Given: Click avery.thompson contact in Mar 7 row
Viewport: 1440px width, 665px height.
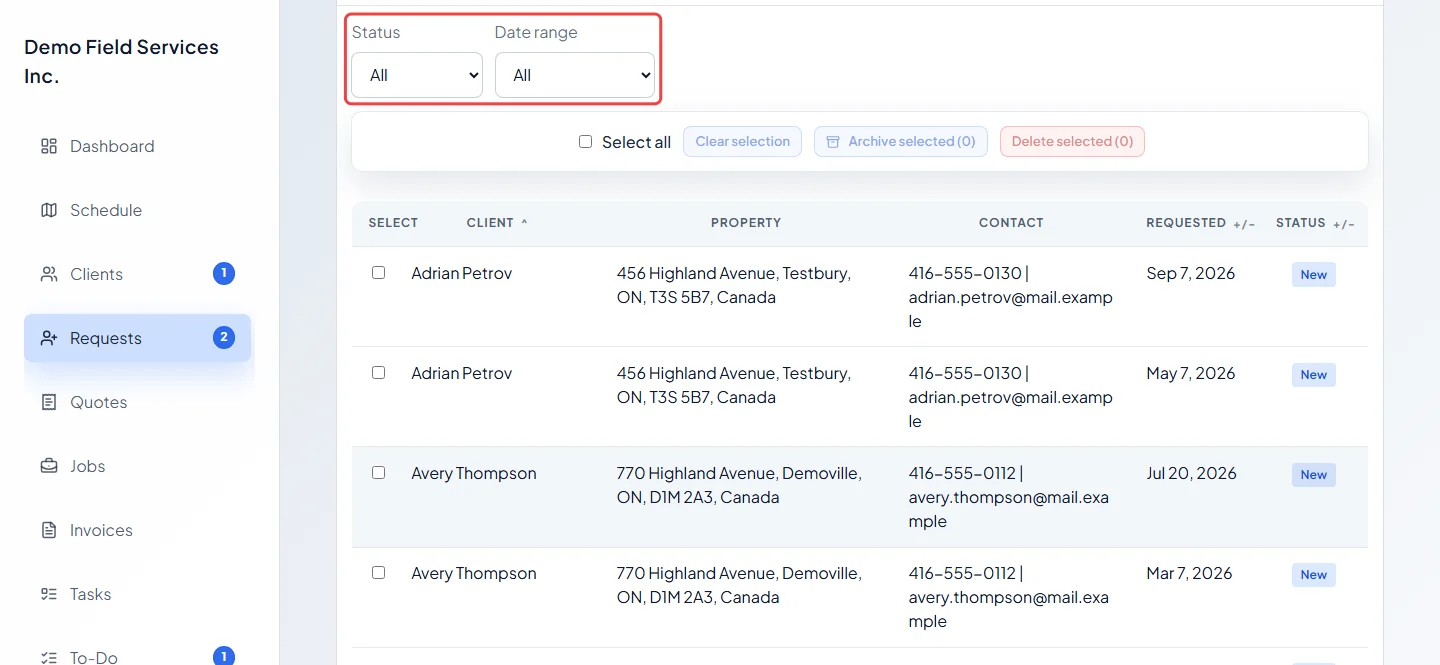Looking at the screenshot, I should [1008, 597].
